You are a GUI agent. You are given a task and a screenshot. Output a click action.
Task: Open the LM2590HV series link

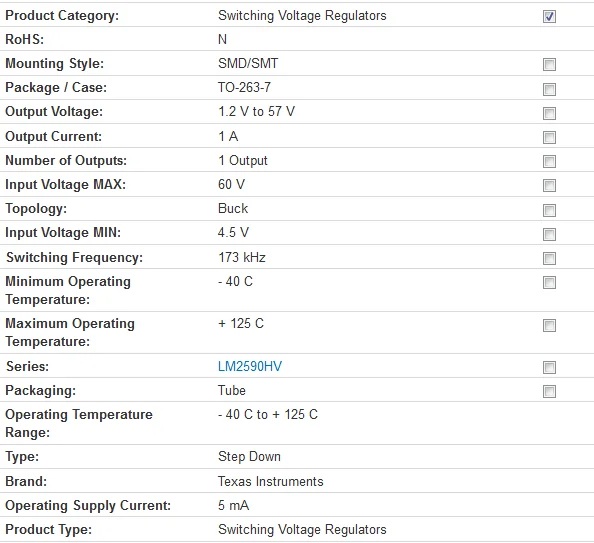pyautogui.click(x=250, y=366)
